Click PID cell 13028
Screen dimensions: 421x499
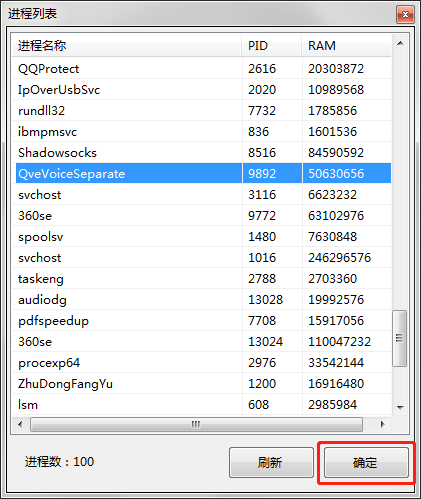pos(265,300)
